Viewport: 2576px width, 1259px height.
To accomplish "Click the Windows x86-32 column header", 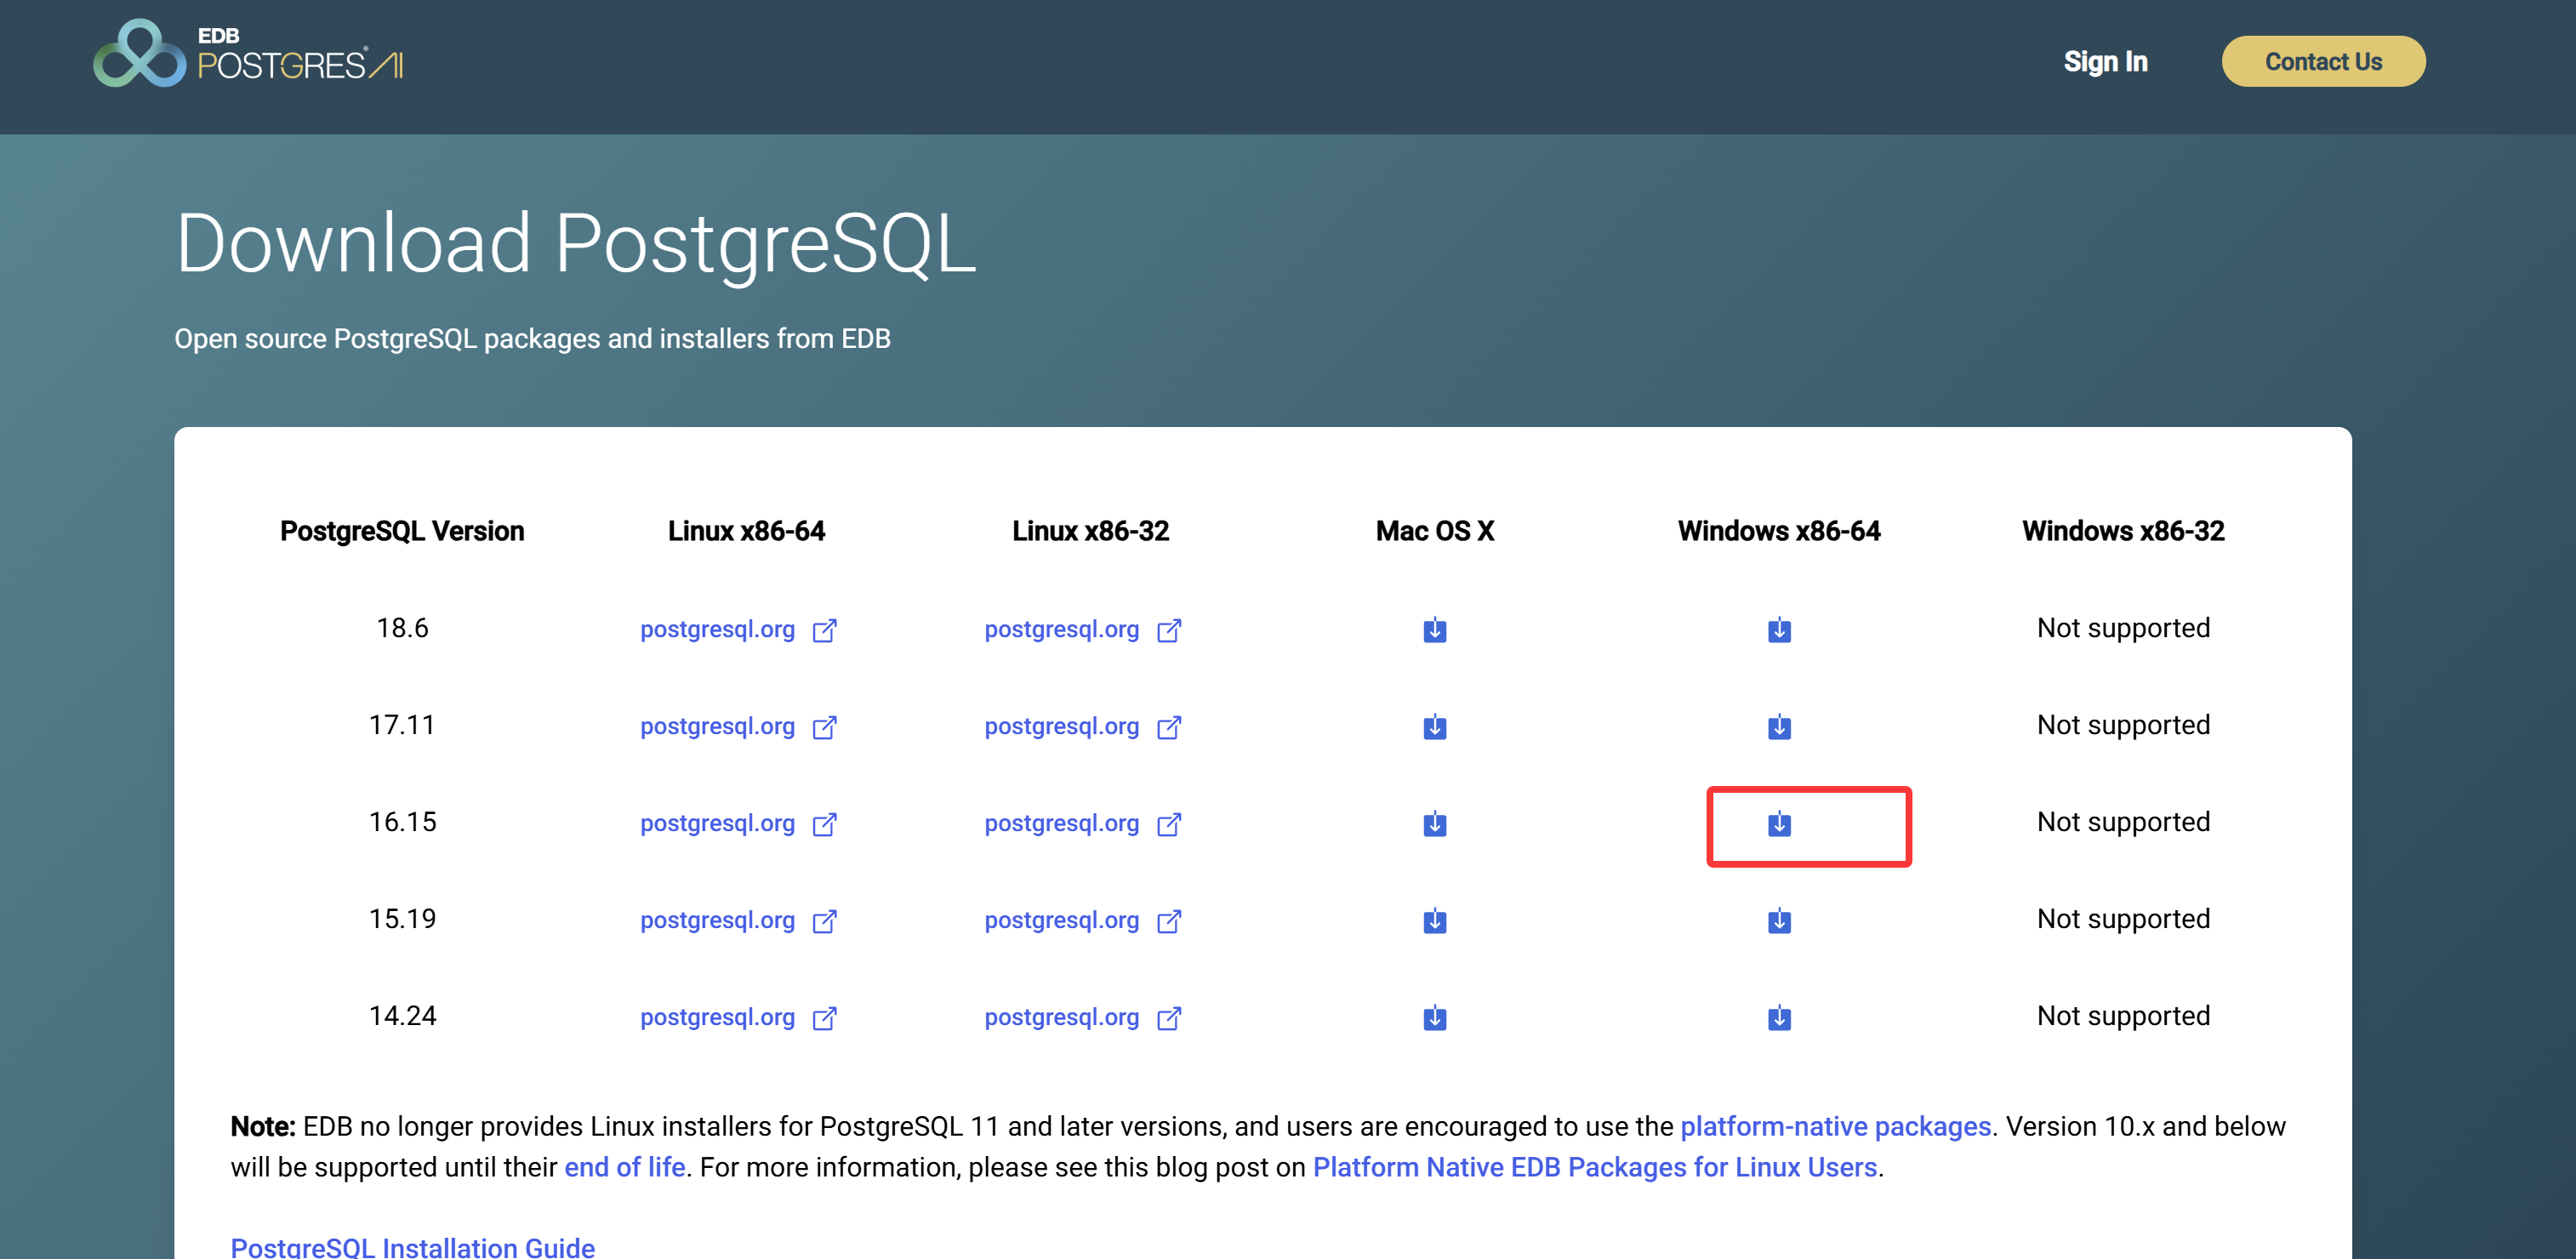I will pos(2123,531).
